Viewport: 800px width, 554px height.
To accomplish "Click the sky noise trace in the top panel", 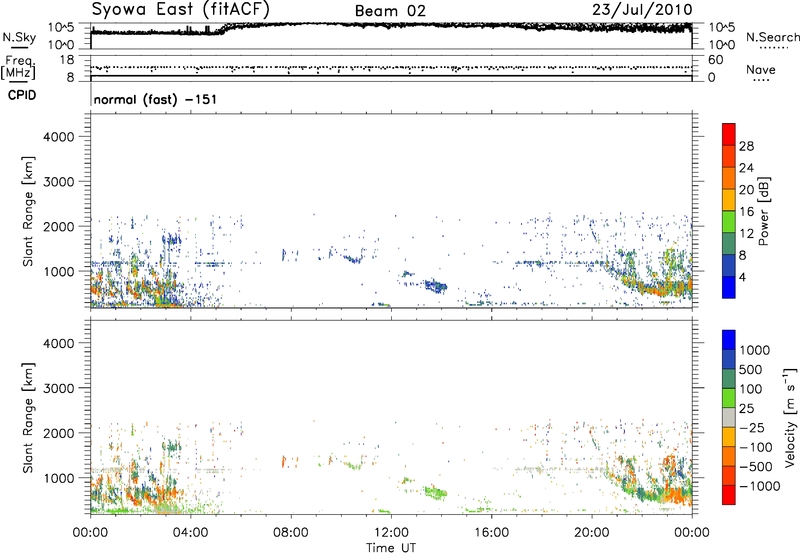I will [391, 28].
